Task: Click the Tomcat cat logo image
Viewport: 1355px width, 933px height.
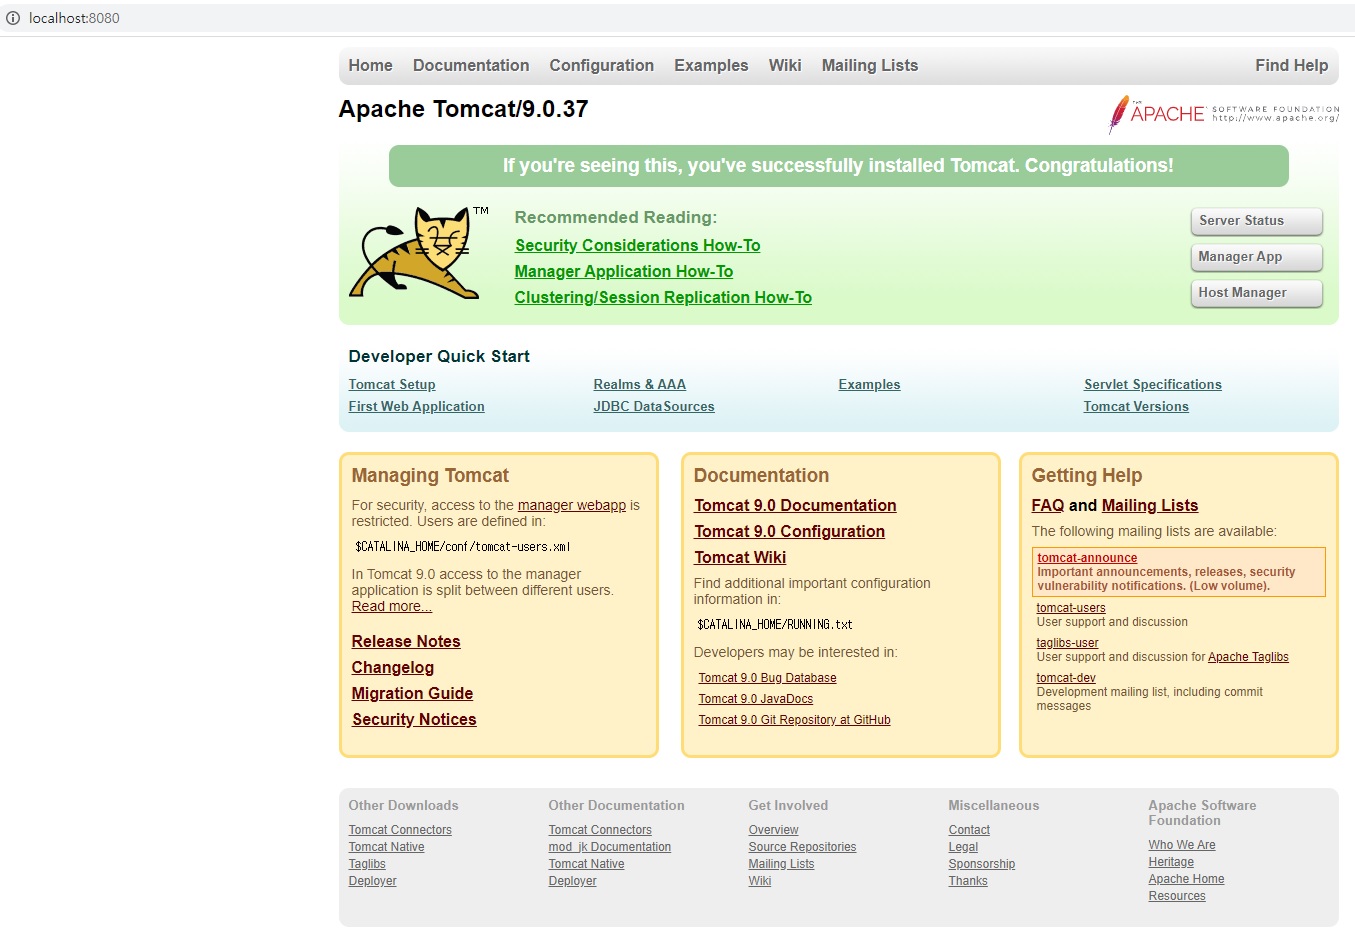Action: coord(418,252)
